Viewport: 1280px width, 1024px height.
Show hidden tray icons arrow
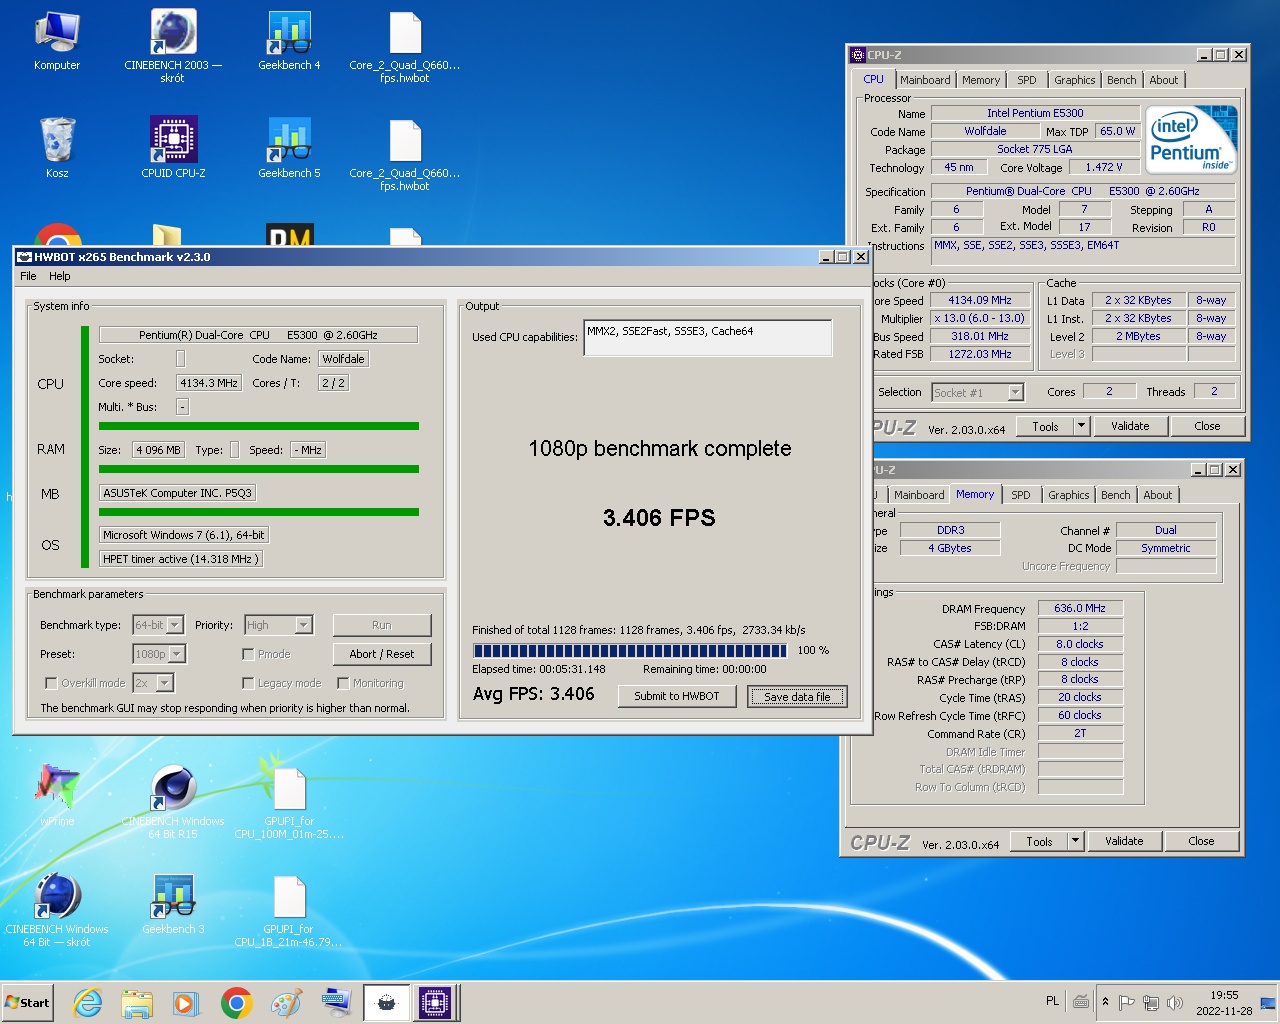coord(1105,1002)
